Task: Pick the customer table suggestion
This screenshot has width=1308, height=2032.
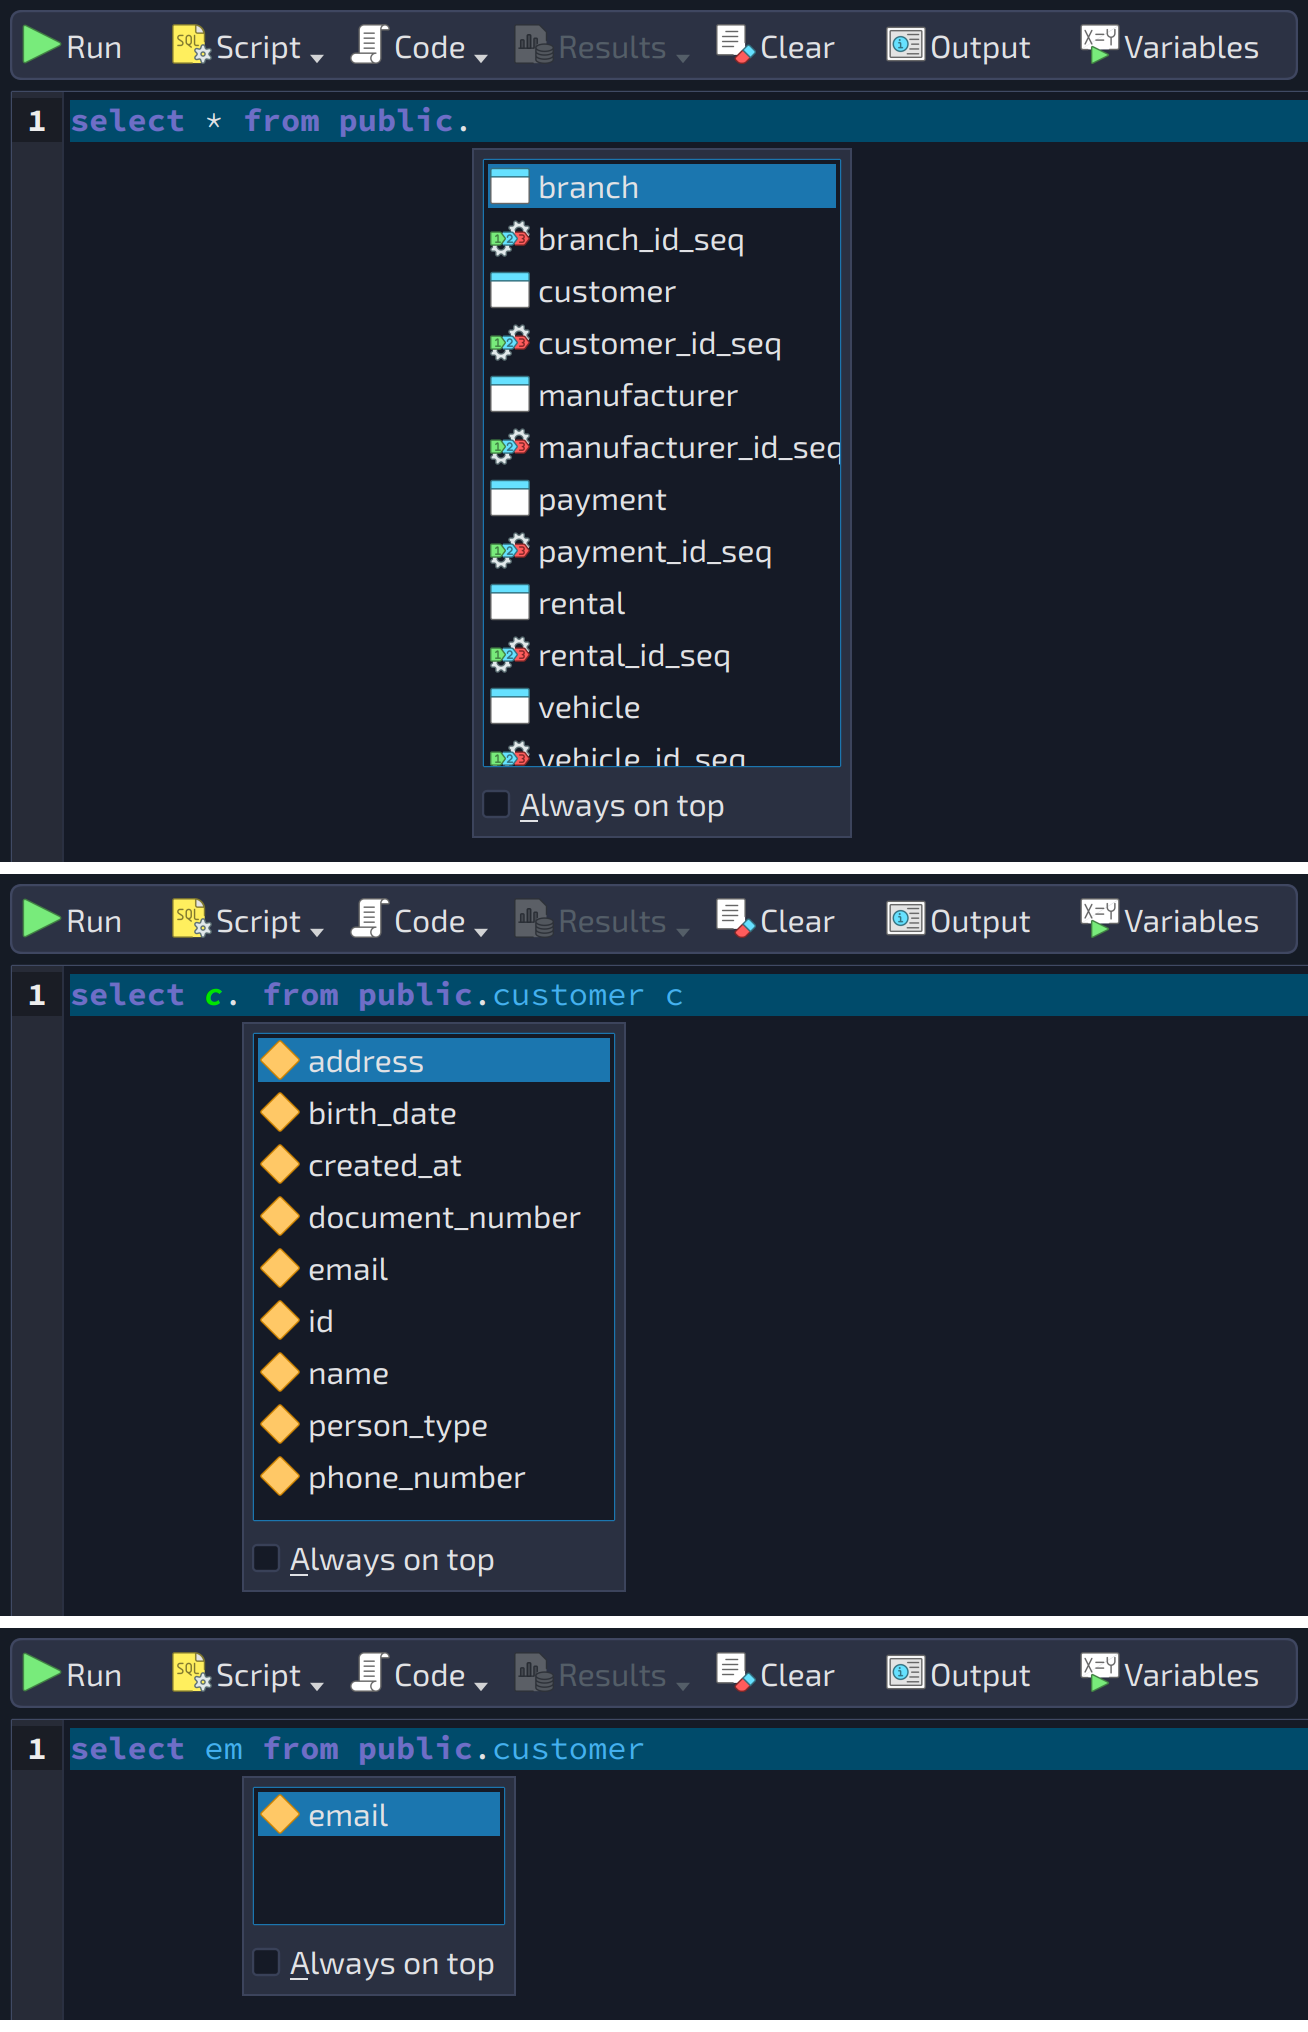Action: pyautogui.click(x=662, y=291)
